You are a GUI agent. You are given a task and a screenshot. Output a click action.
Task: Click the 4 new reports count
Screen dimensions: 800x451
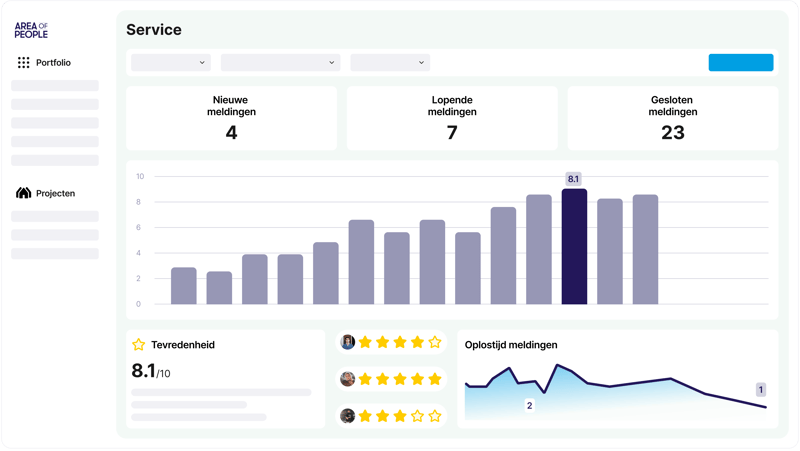point(232,133)
